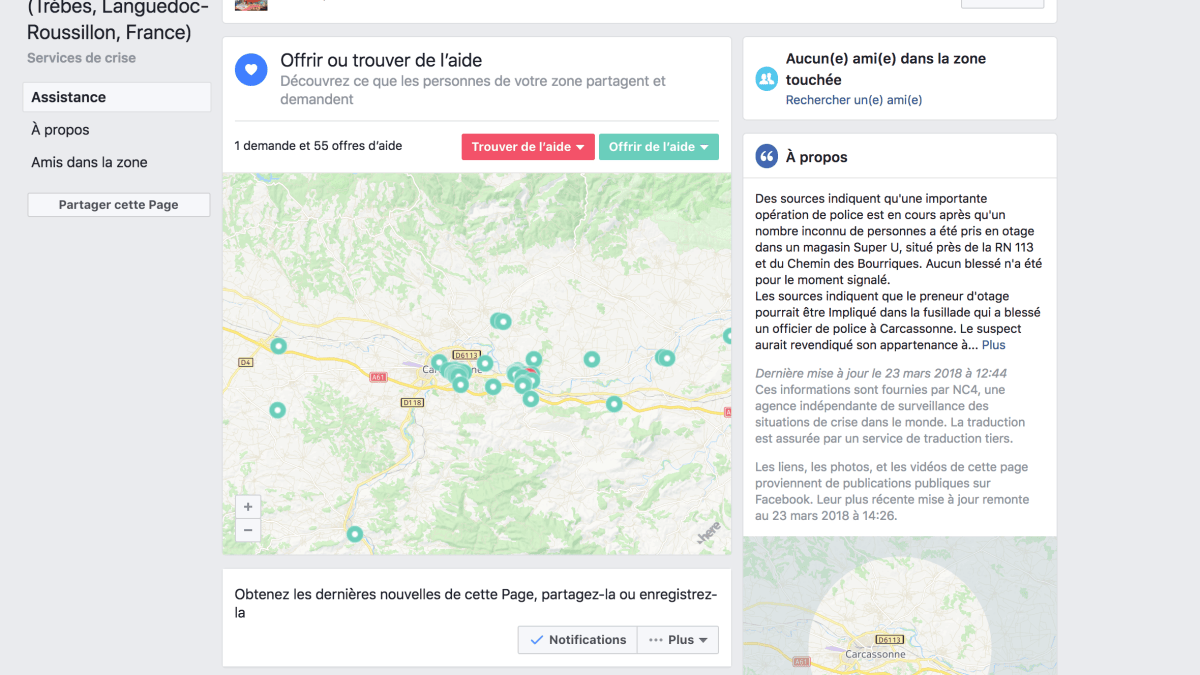The width and height of the screenshot is (1200, 675).
Task: Click the small Carcassonne map thumbnail
Action: point(900,606)
